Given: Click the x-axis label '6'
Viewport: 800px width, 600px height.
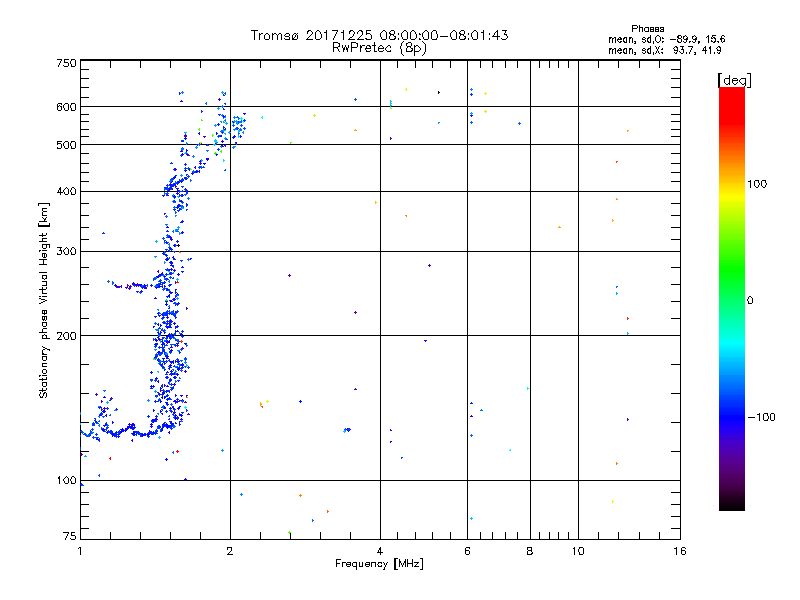Looking at the screenshot, I should pos(467,551).
